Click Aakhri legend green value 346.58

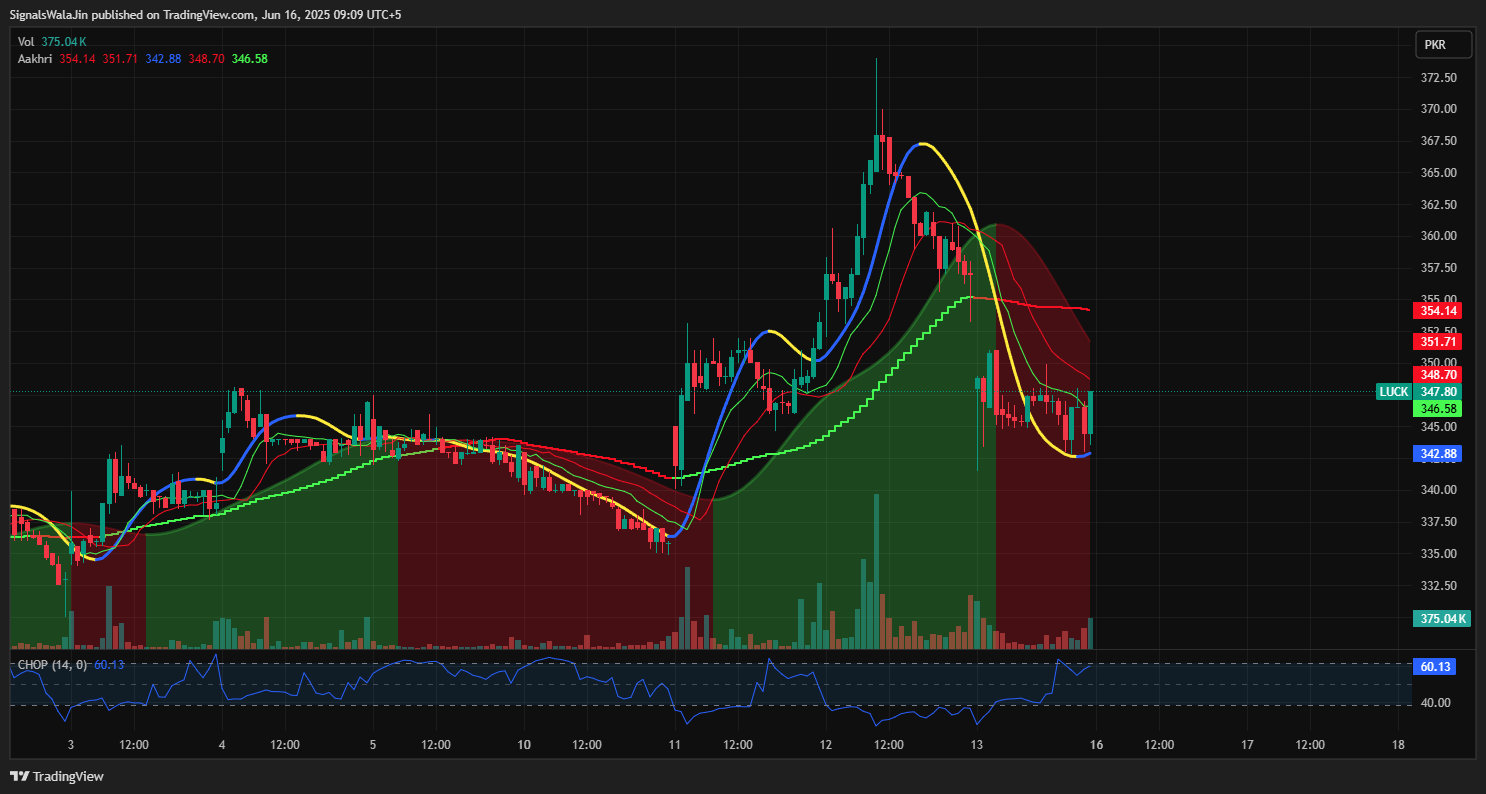tap(249, 59)
